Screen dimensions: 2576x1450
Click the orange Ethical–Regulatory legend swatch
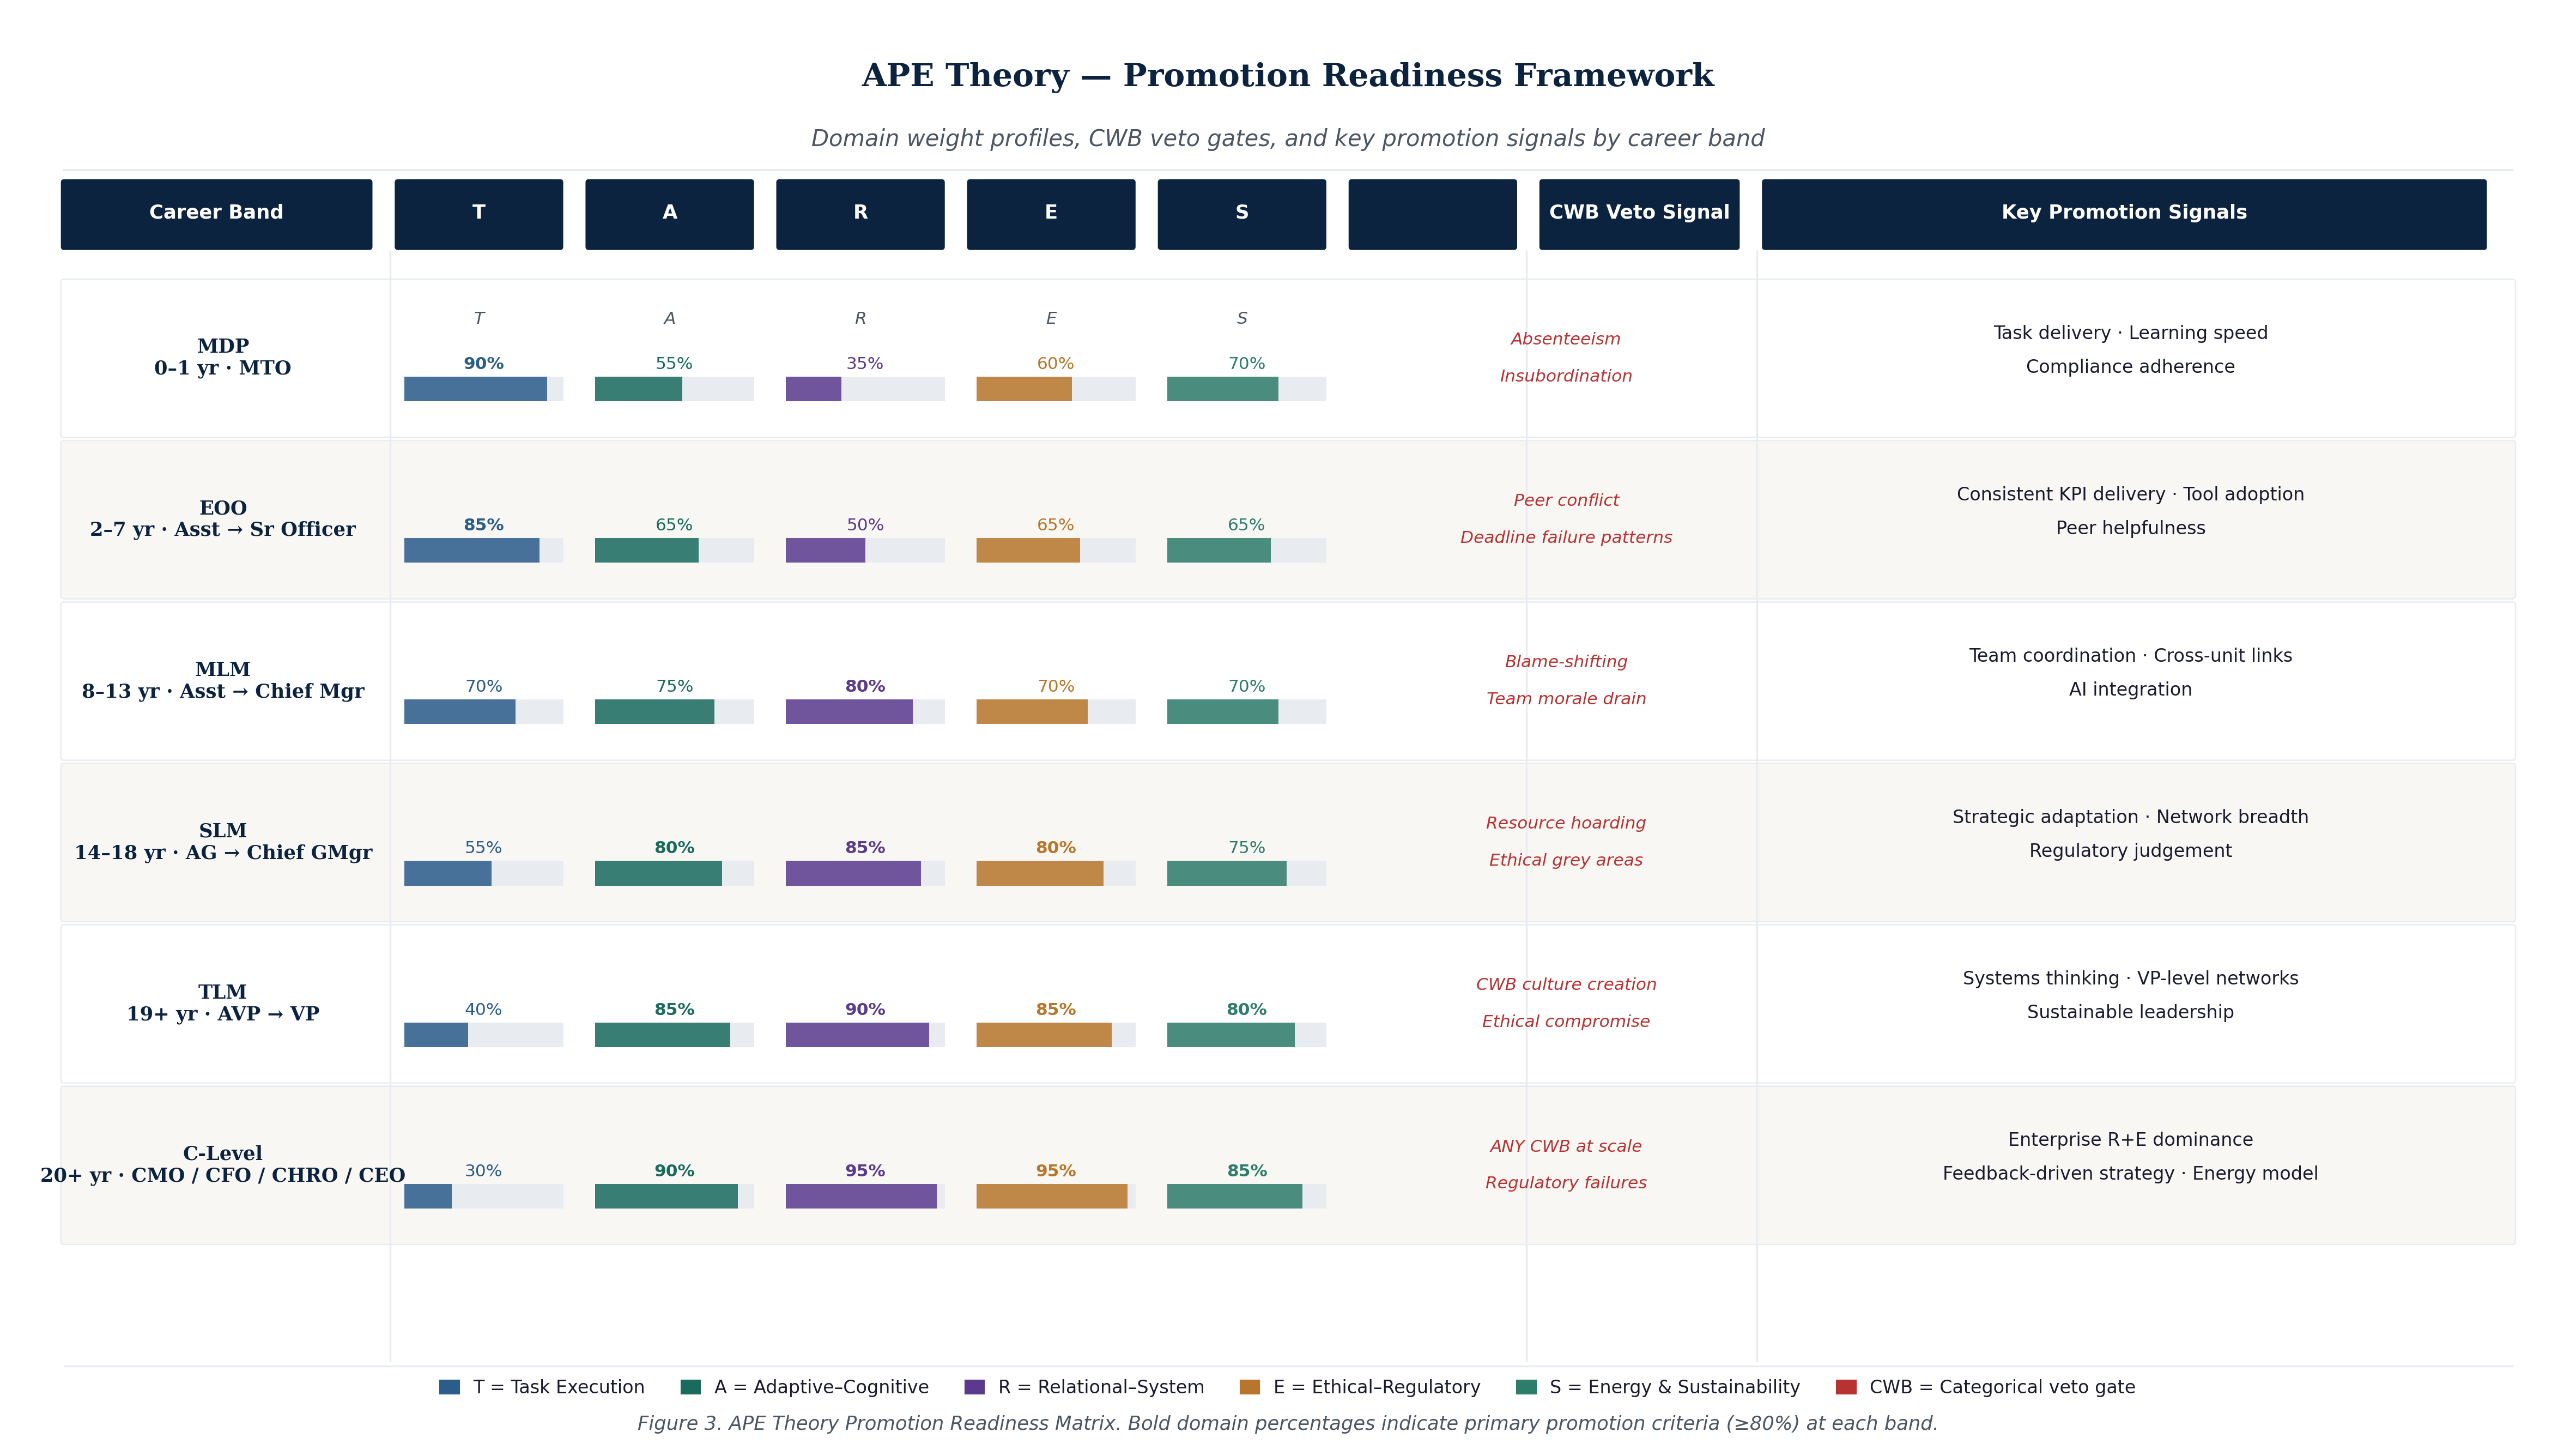click(1250, 1387)
